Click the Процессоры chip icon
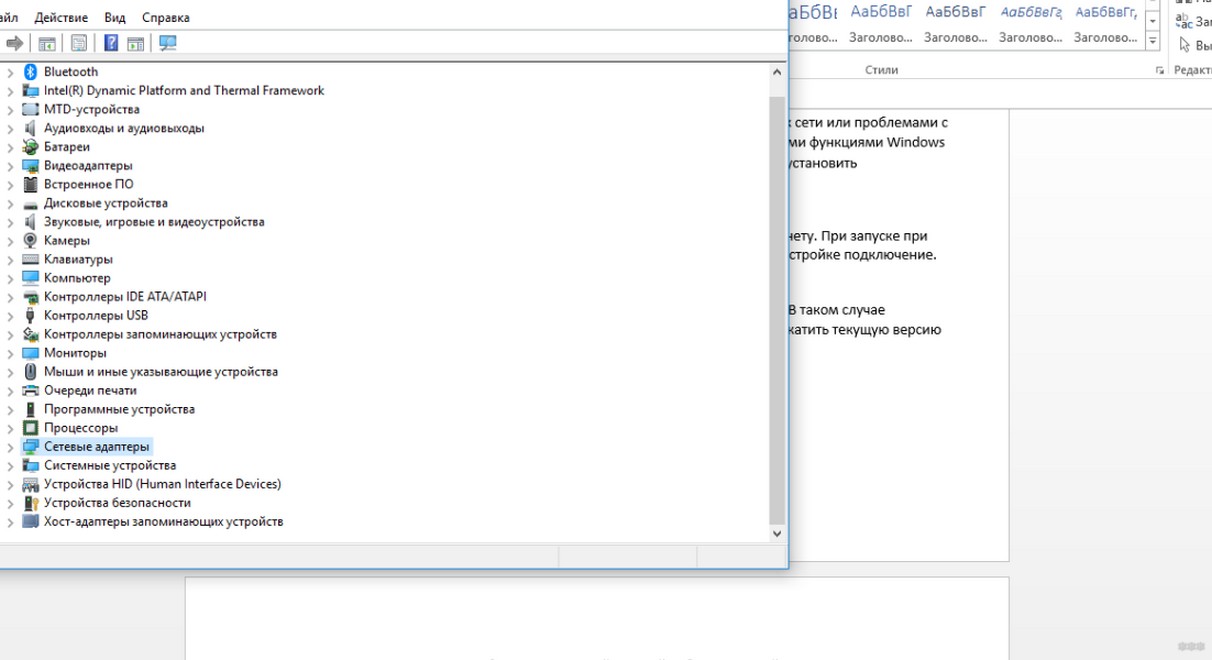The image size is (1212, 660). (x=30, y=428)
